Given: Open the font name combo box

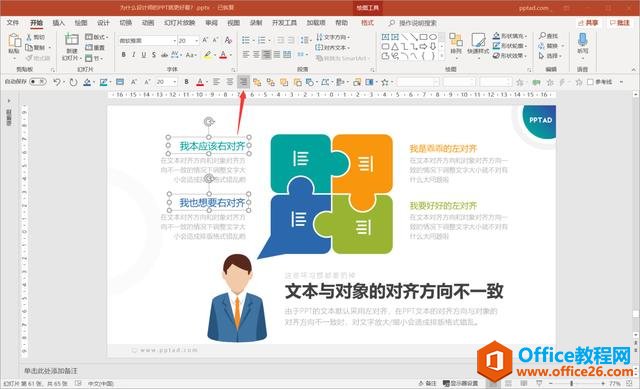Looking at the screenshot, I should coord(147,40).
